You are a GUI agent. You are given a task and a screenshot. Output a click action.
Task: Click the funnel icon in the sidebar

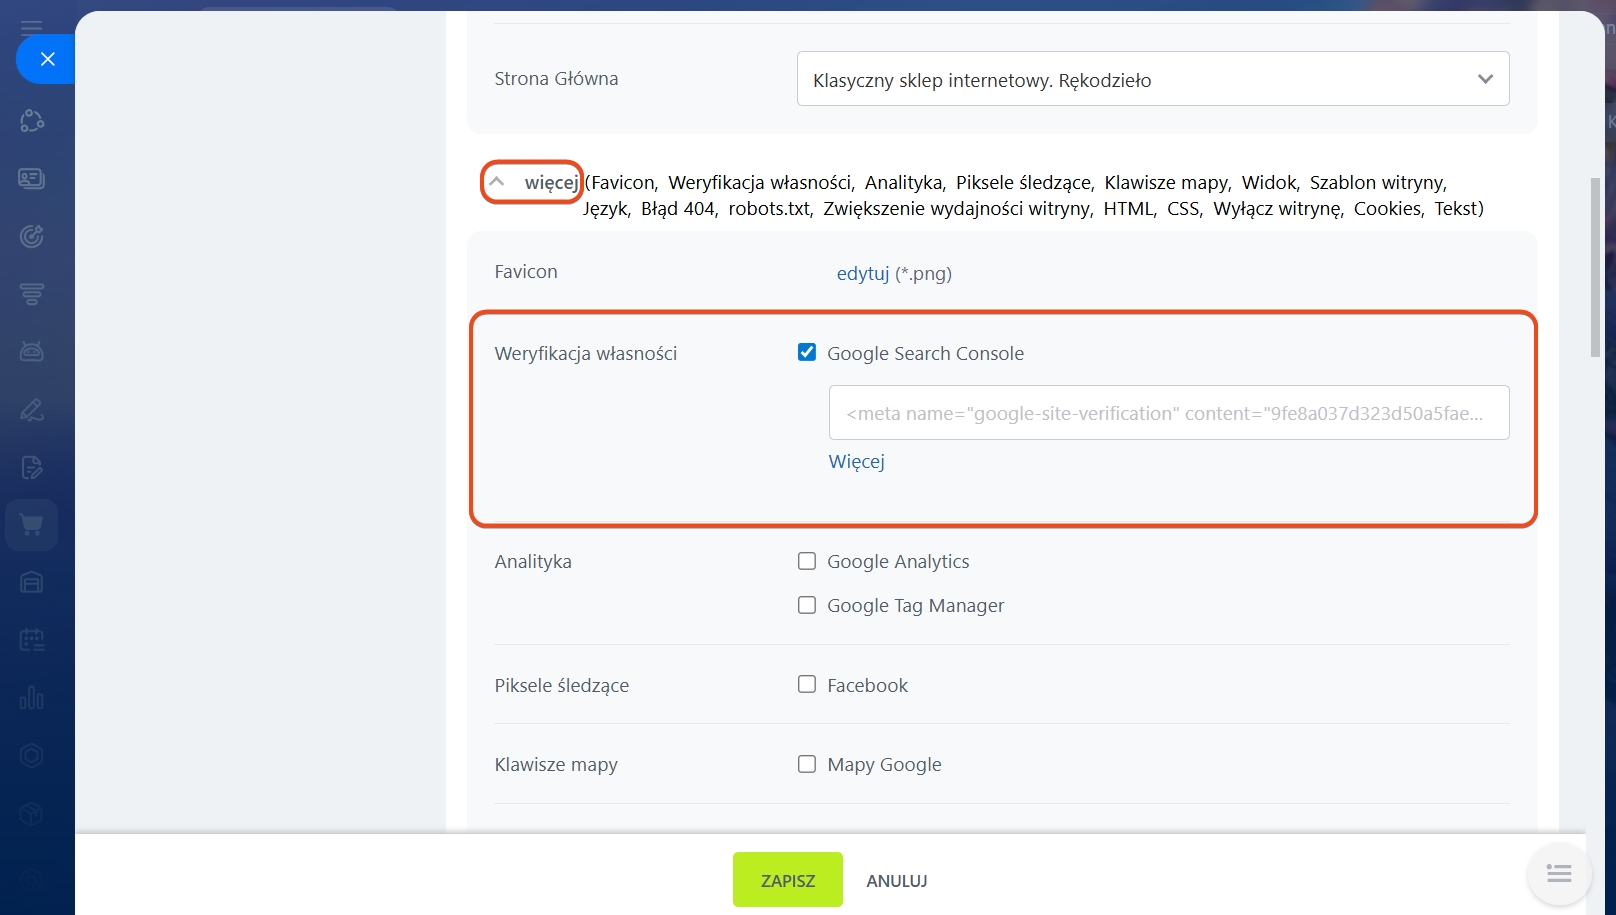point(32,294)
